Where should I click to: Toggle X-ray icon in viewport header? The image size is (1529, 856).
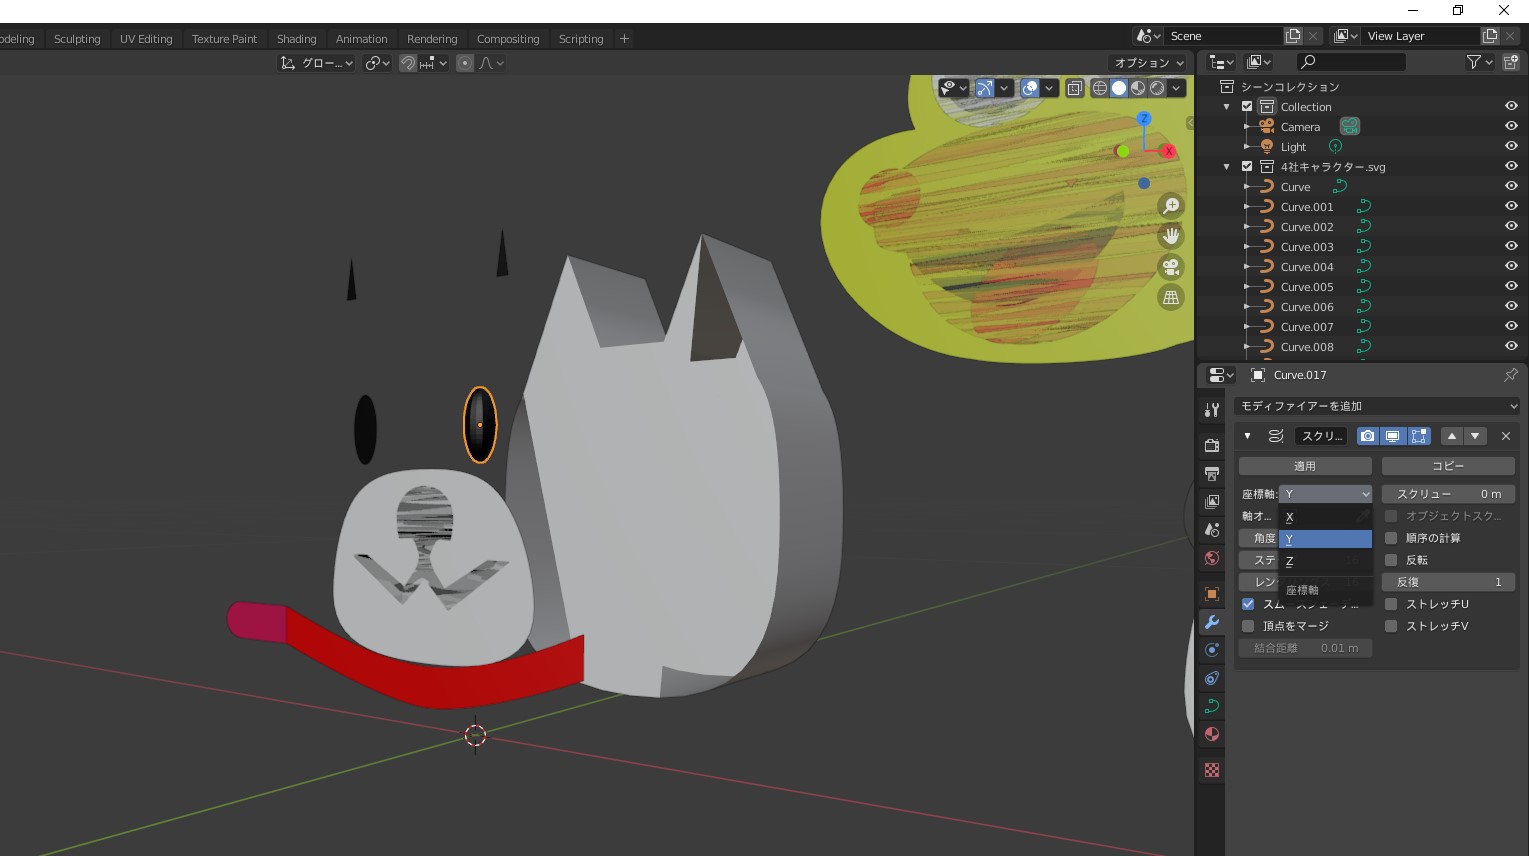click(1075, 88)
